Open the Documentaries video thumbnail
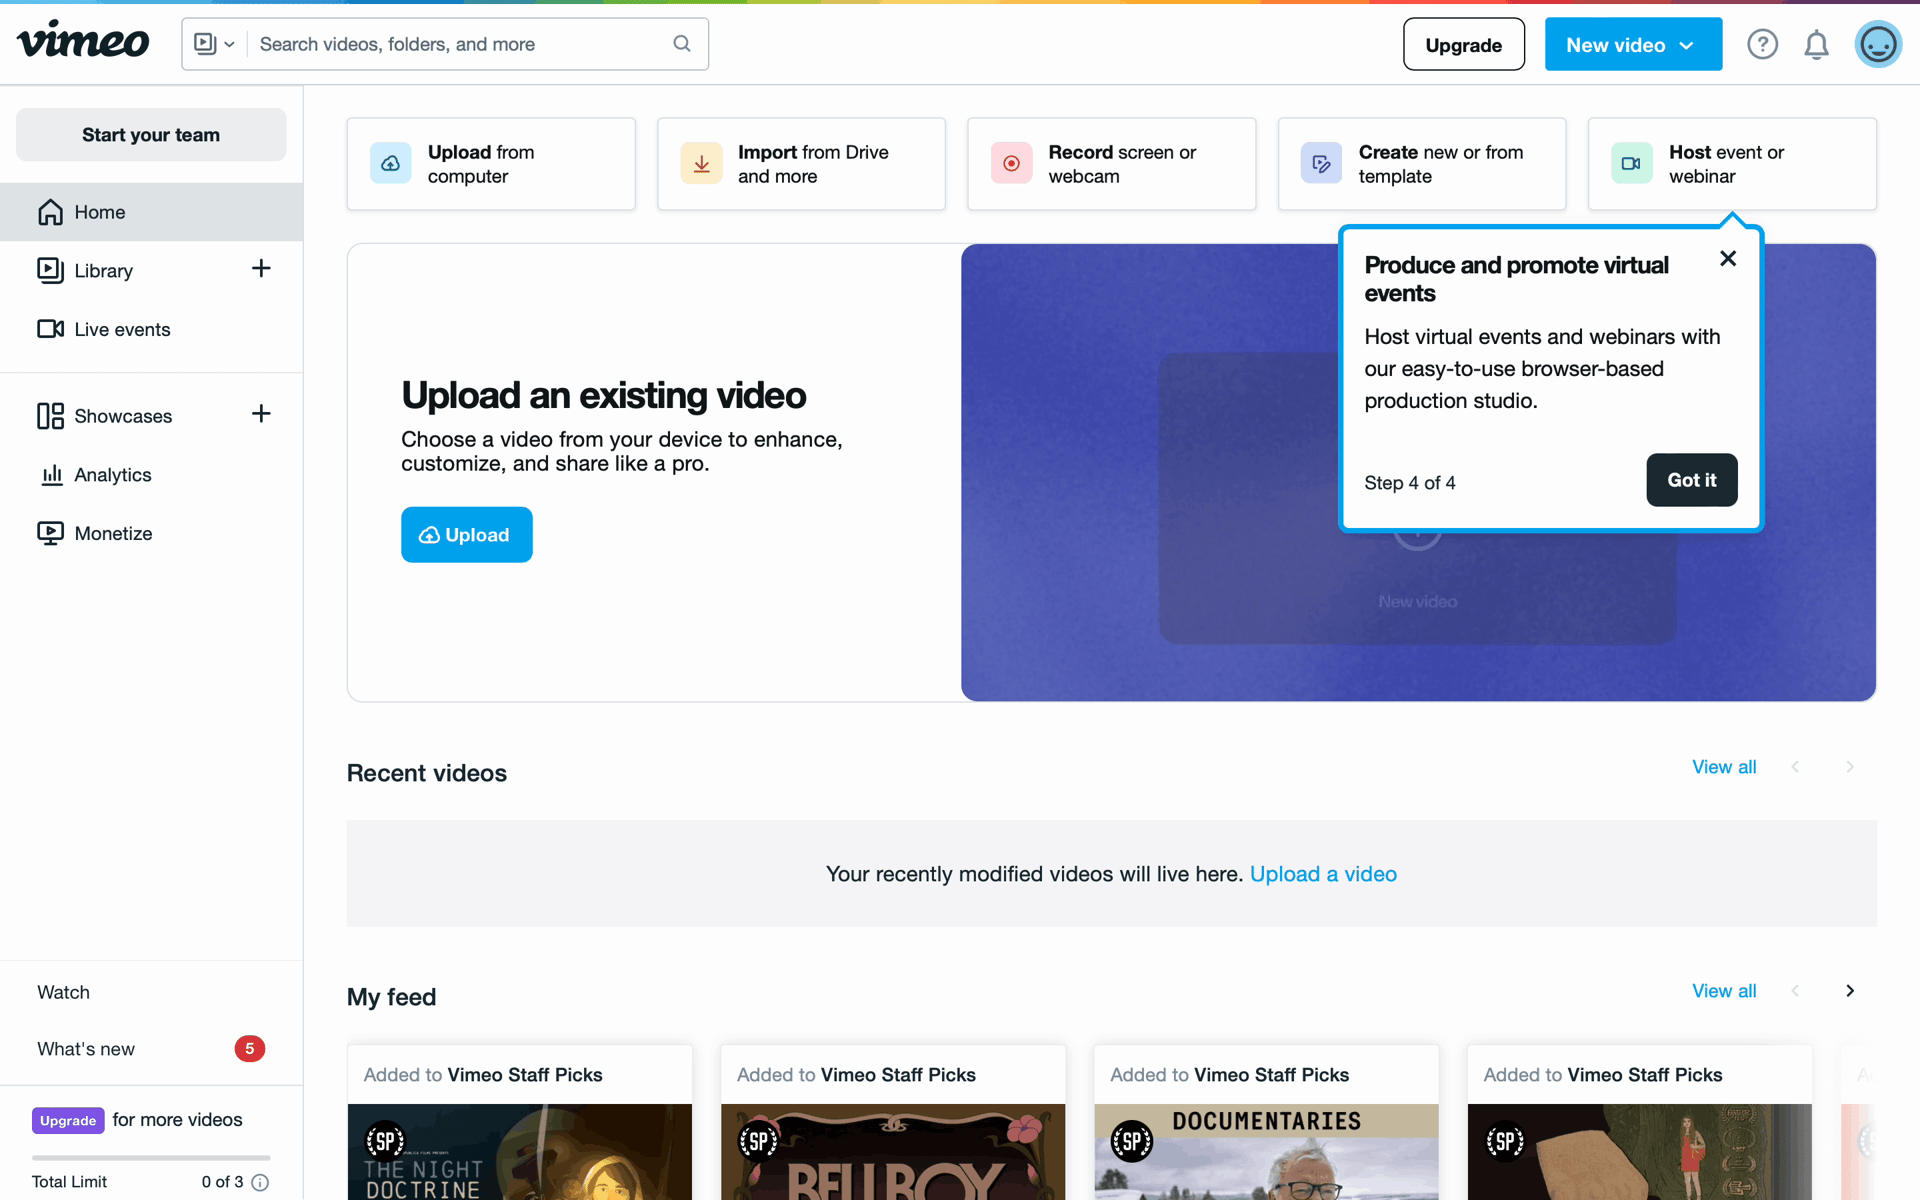Viewport: 1920px width, 1200px height. [1266, 1152]
